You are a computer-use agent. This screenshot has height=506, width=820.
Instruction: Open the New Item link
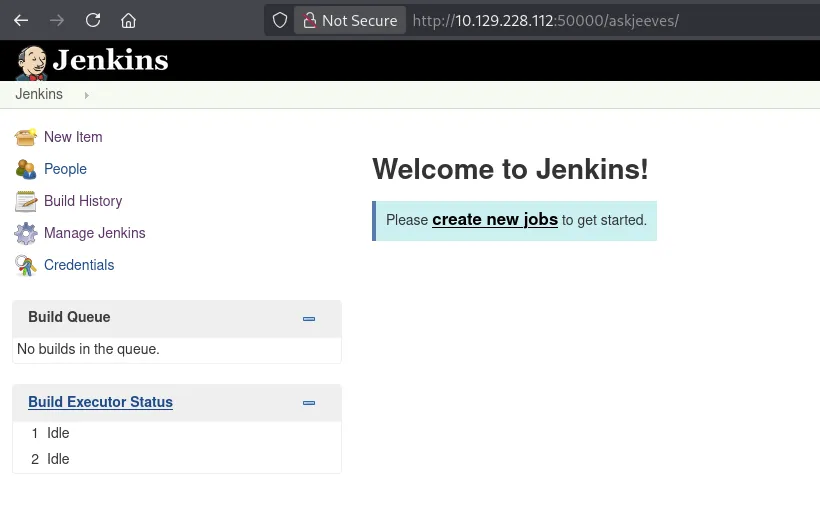pyautogui.click(x=73, y=137)
